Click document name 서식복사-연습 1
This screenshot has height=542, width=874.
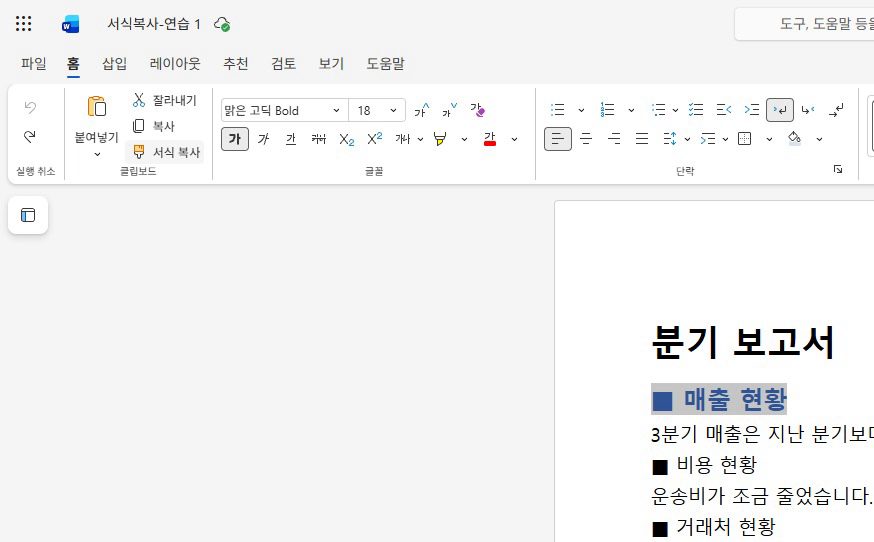point(153,24)
